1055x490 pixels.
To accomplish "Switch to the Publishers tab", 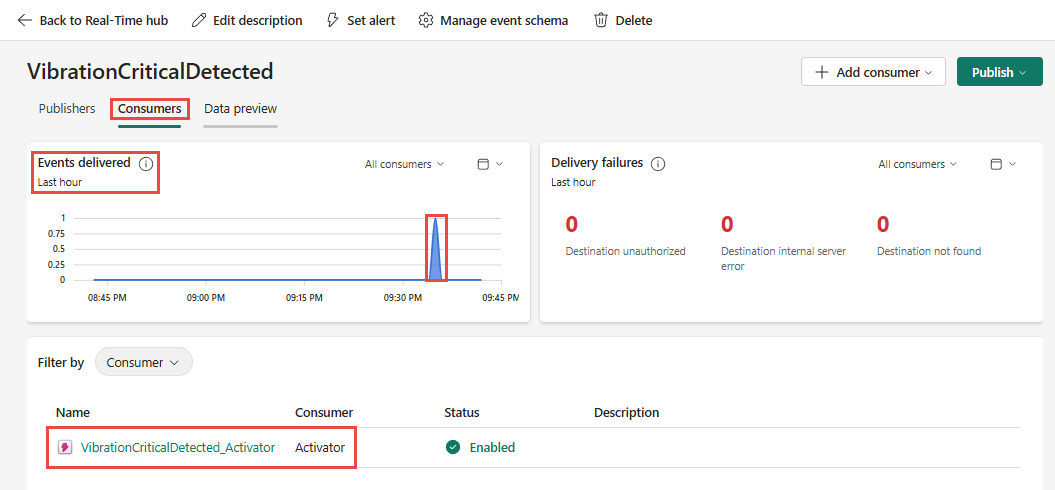I will [67, 108].
